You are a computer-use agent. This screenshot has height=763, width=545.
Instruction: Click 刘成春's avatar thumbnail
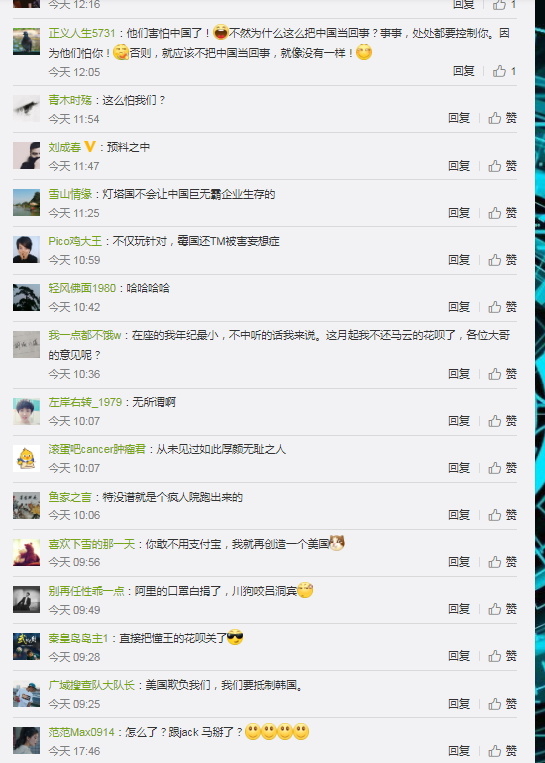26,155
